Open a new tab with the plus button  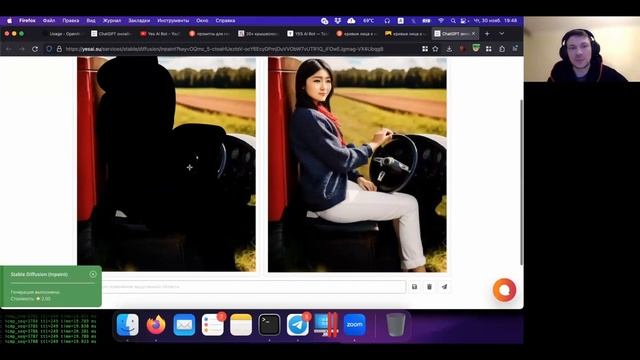(487, 33)
